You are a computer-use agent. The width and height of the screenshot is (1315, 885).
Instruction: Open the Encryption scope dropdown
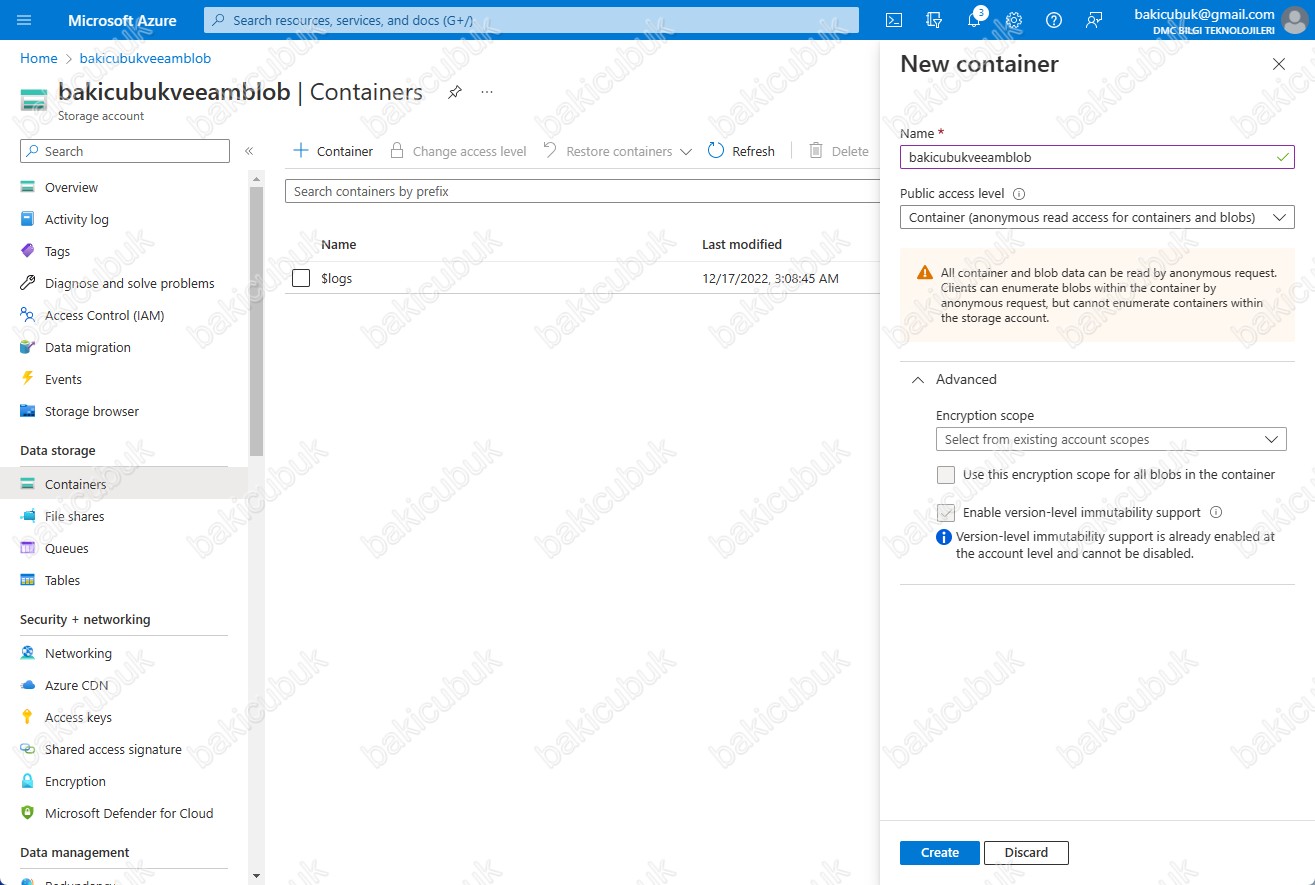pos(1111,439)
